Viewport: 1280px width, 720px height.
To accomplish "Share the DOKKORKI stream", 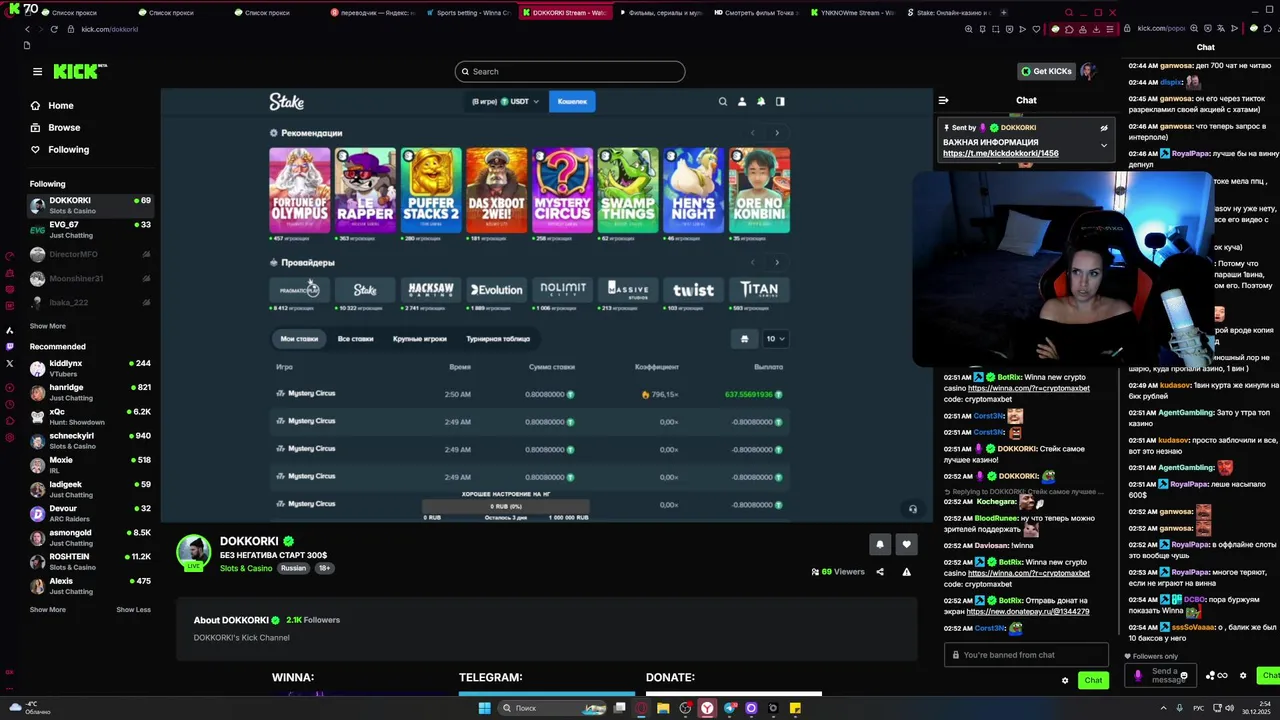I will [880, 572].
